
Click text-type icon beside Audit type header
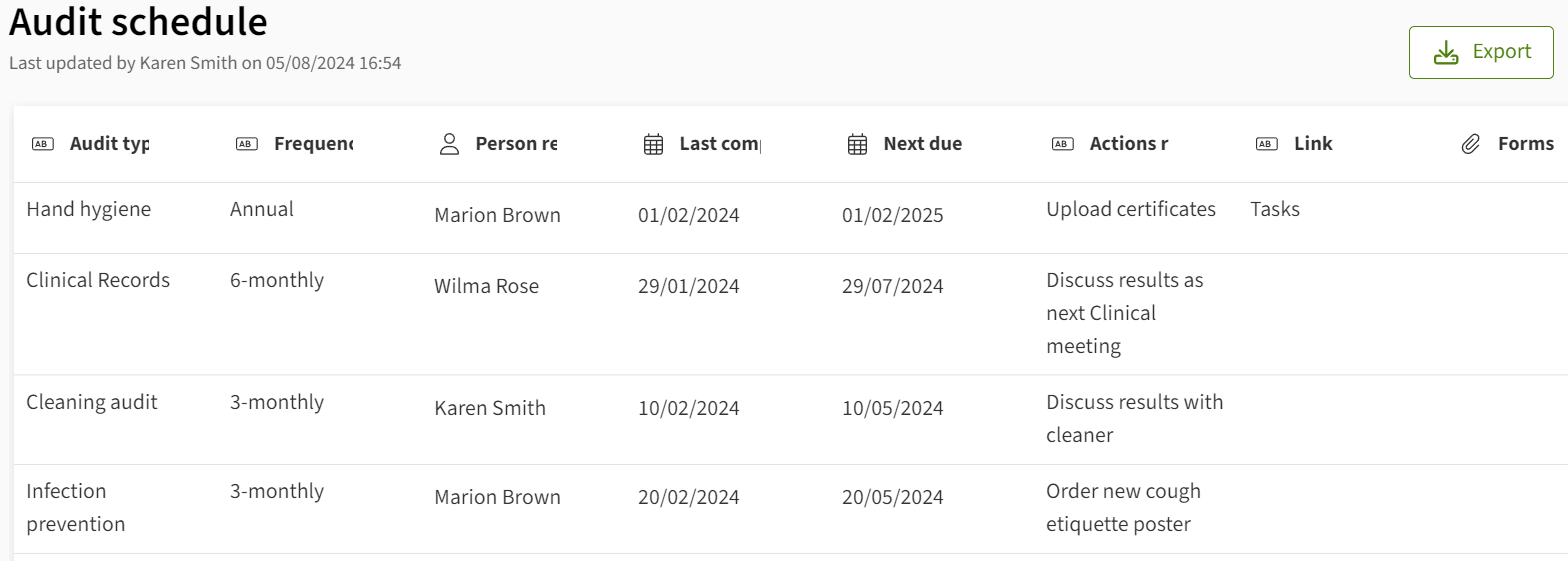[x=42, y=144]
